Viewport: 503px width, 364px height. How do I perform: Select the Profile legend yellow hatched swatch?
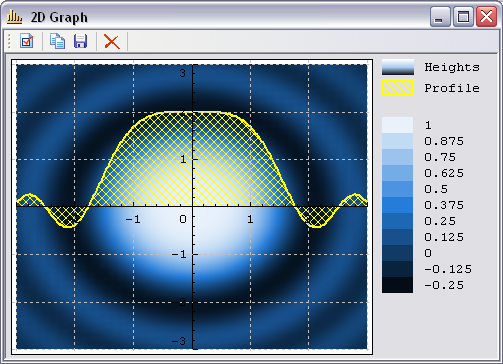(x=398, y=88)
